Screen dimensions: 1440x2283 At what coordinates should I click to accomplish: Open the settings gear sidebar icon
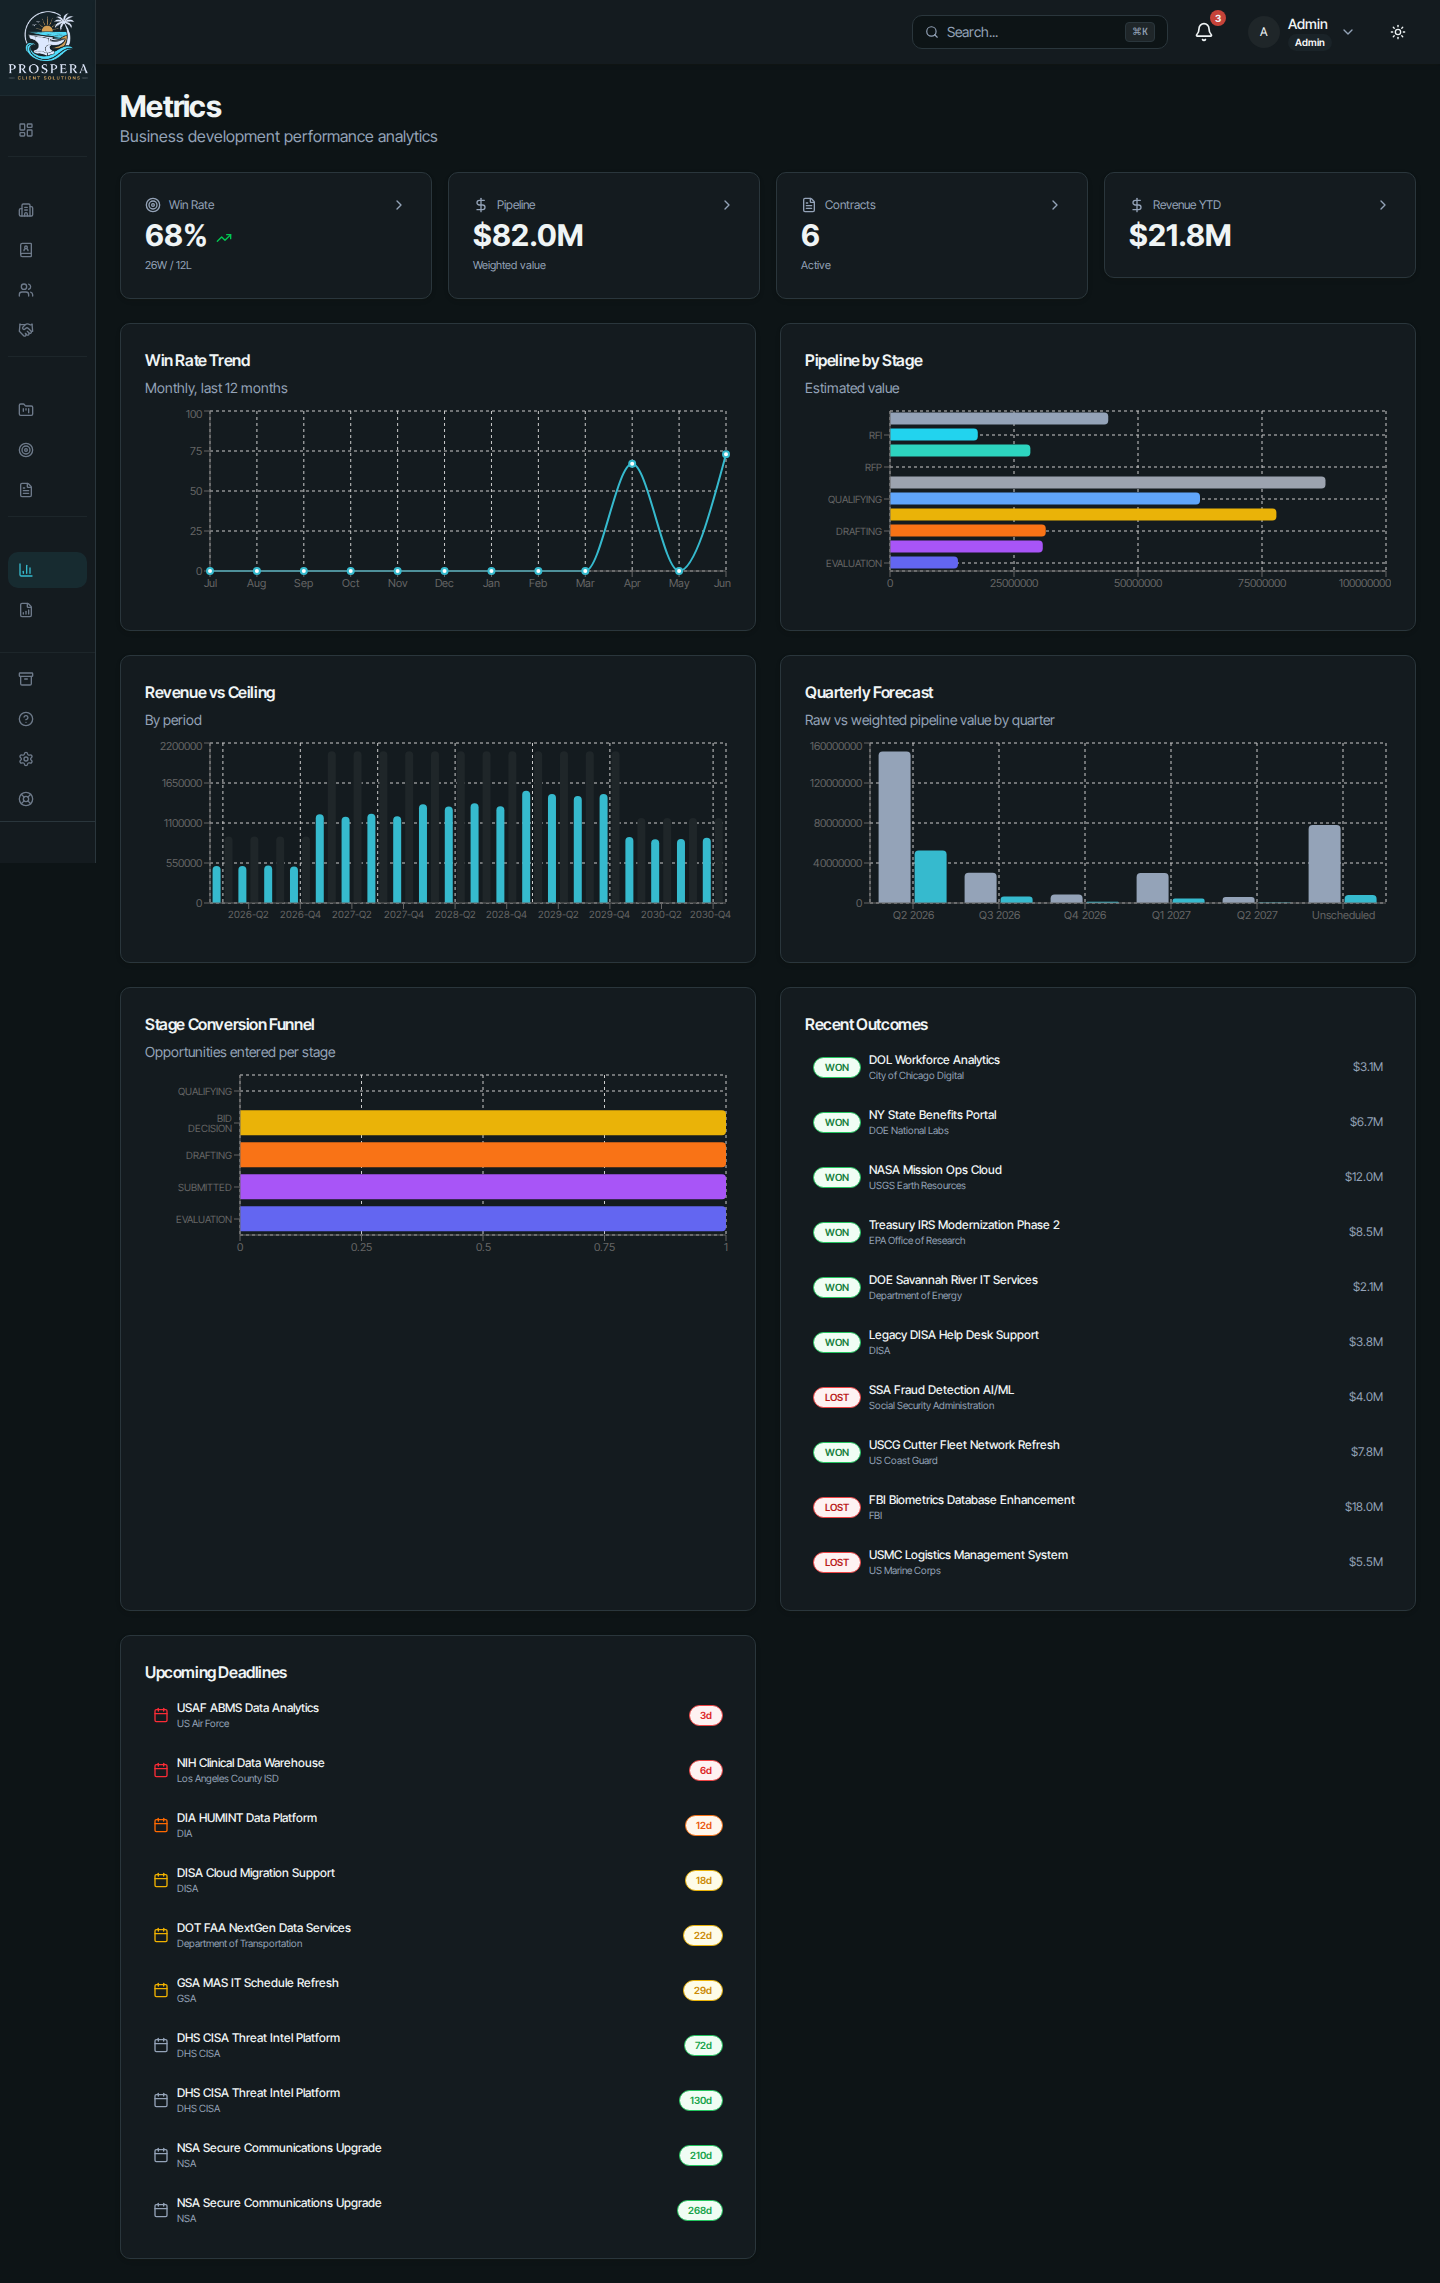(26, 759)
